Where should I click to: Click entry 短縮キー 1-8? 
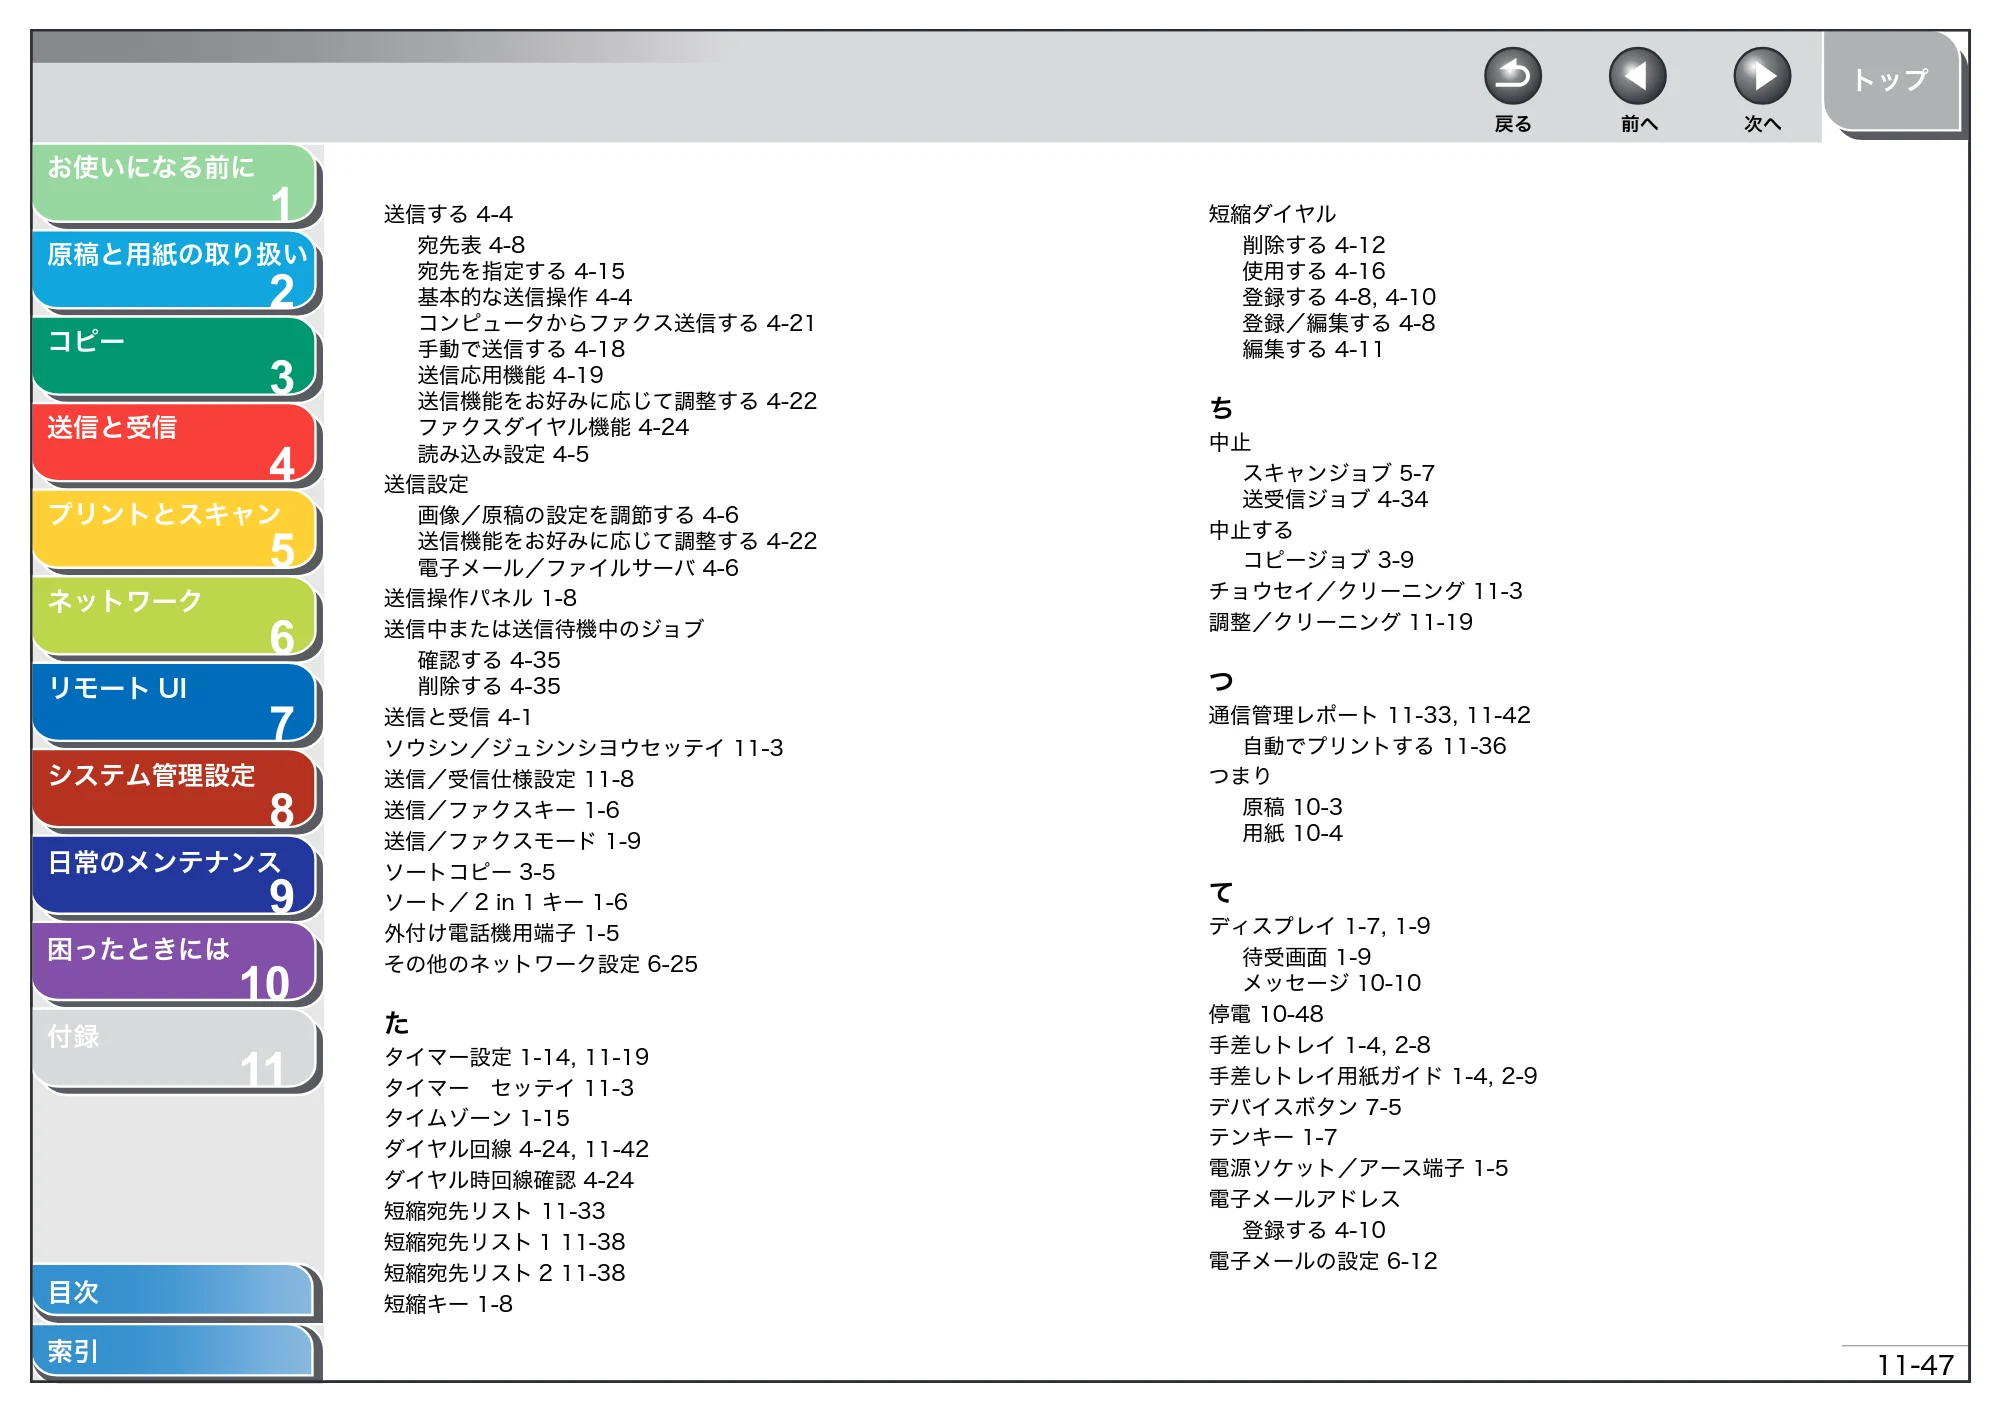[x=448, y=1304]
